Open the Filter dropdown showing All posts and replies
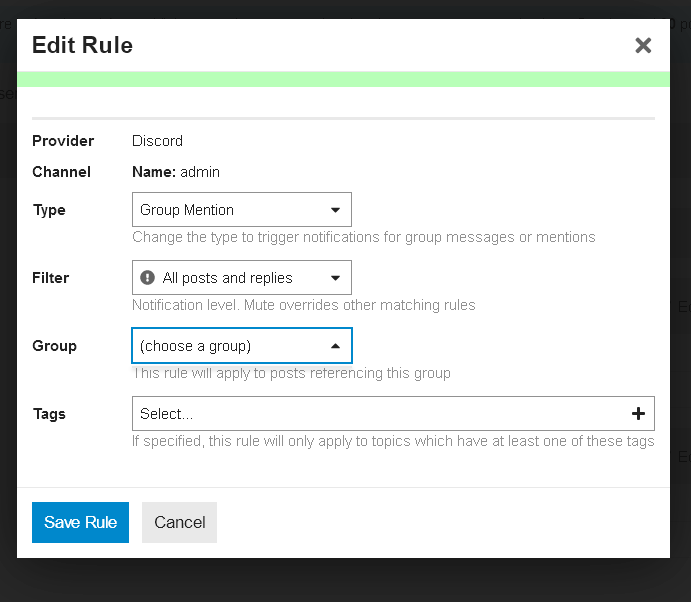The image size is (691, 602). point(241,278)
